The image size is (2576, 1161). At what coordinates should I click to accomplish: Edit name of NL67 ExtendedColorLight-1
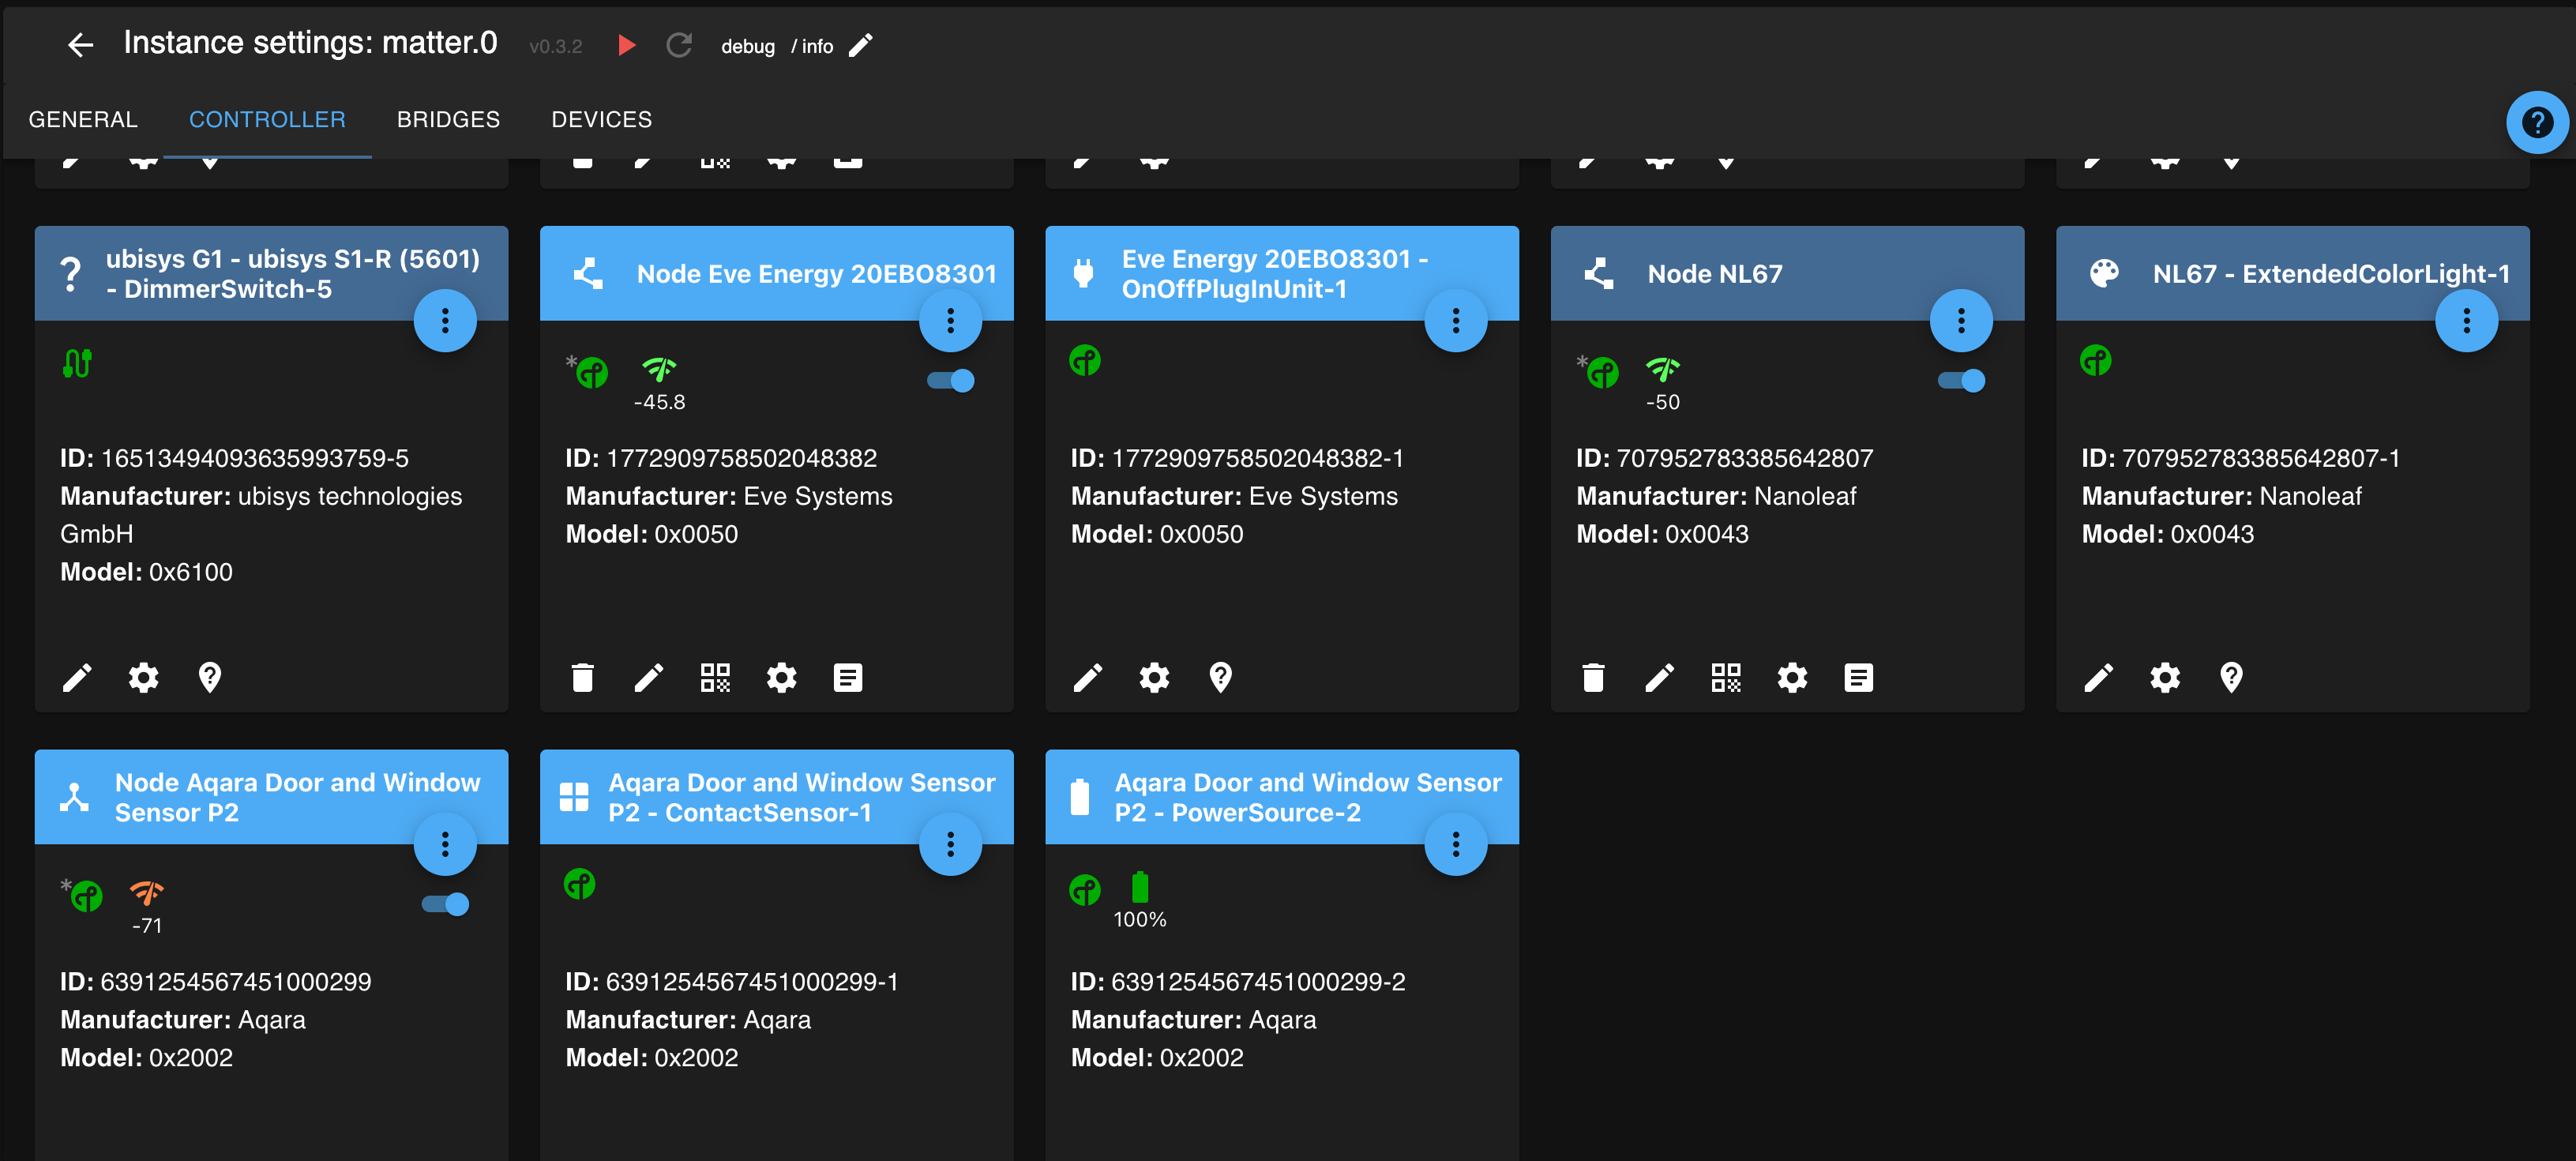(x=2098, y=678)
